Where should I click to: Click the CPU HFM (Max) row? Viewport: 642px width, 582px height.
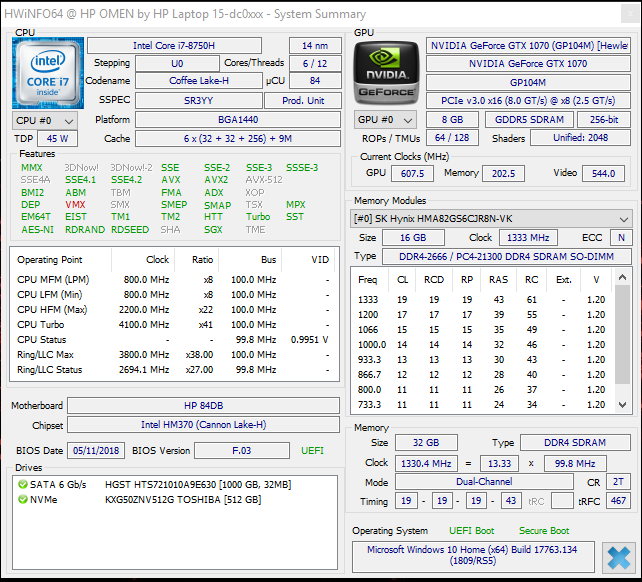pos(174,310)
